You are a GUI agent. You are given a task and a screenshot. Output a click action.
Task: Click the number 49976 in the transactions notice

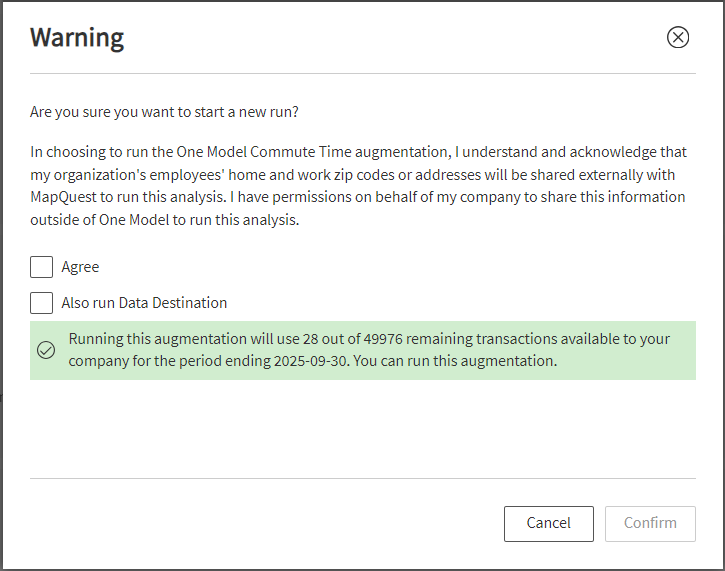click(383, 339)
